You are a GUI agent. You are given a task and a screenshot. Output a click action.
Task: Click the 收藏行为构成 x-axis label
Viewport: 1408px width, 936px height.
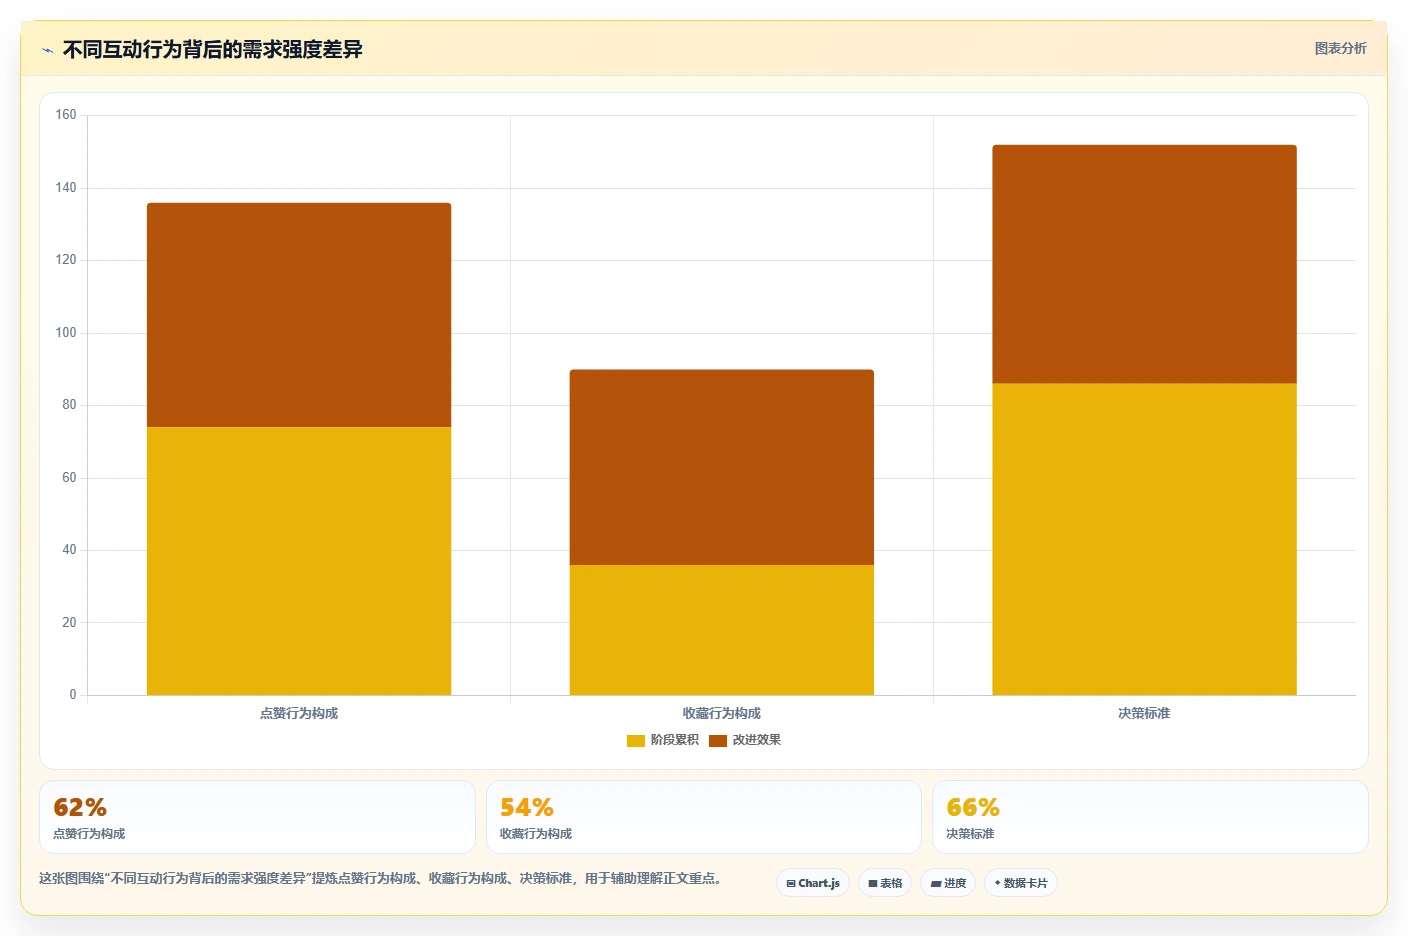pyautogui.click(x=722, y=713)
